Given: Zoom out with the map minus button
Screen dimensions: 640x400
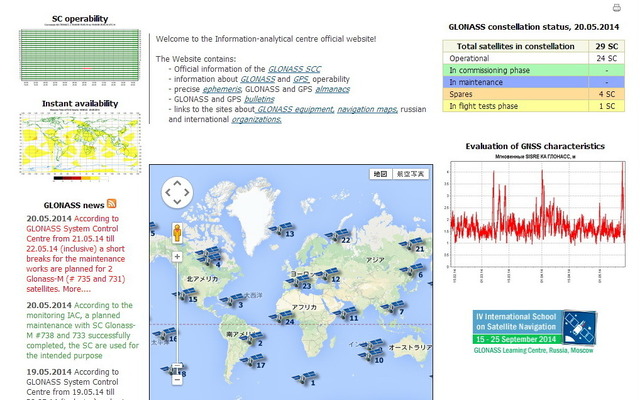Looking at the screenshot, I should click(x=177, y=380).
